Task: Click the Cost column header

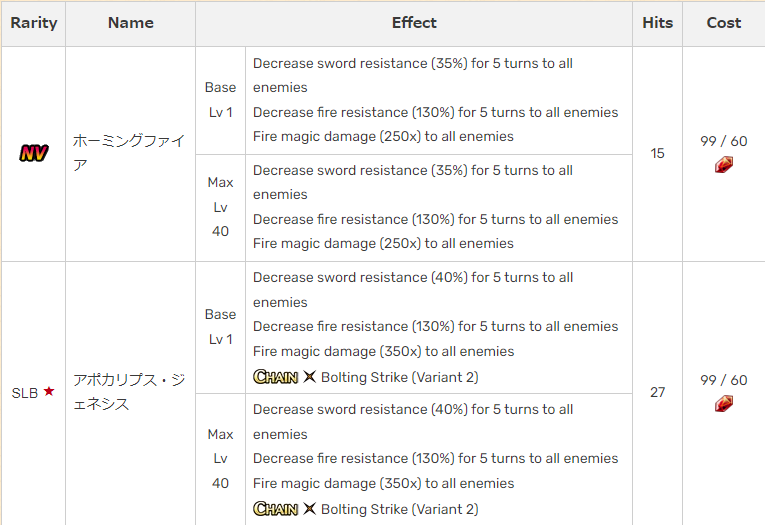Action: 724,23
